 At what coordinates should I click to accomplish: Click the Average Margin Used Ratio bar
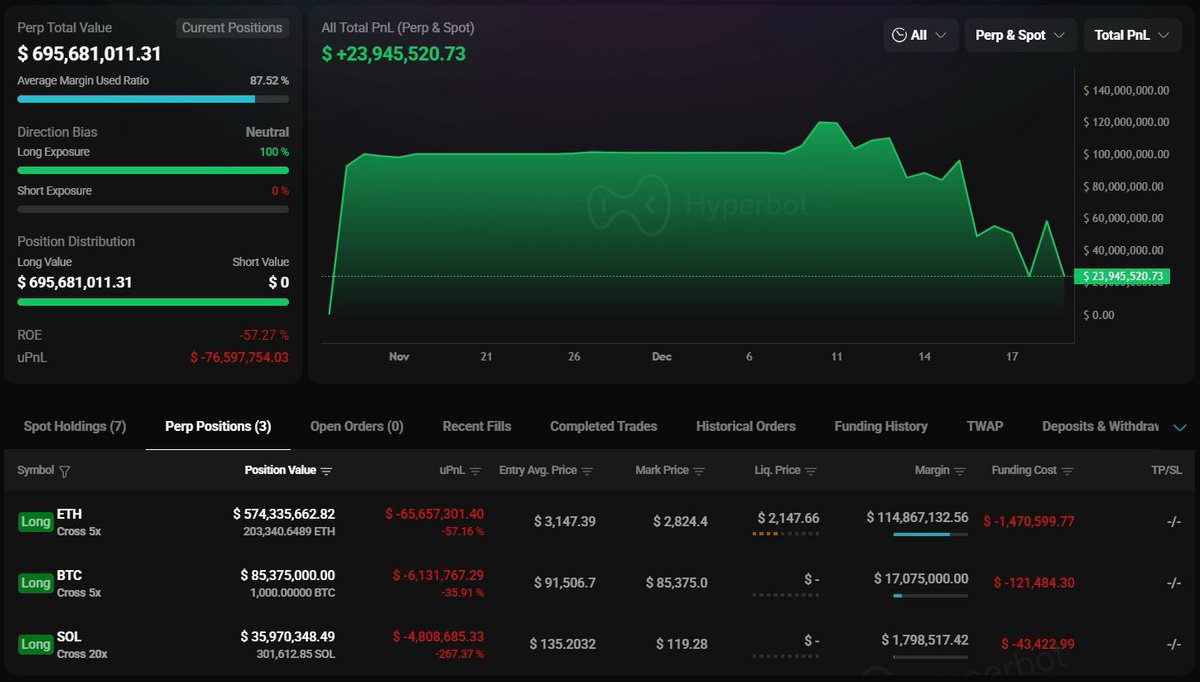[x=153, y=99]
